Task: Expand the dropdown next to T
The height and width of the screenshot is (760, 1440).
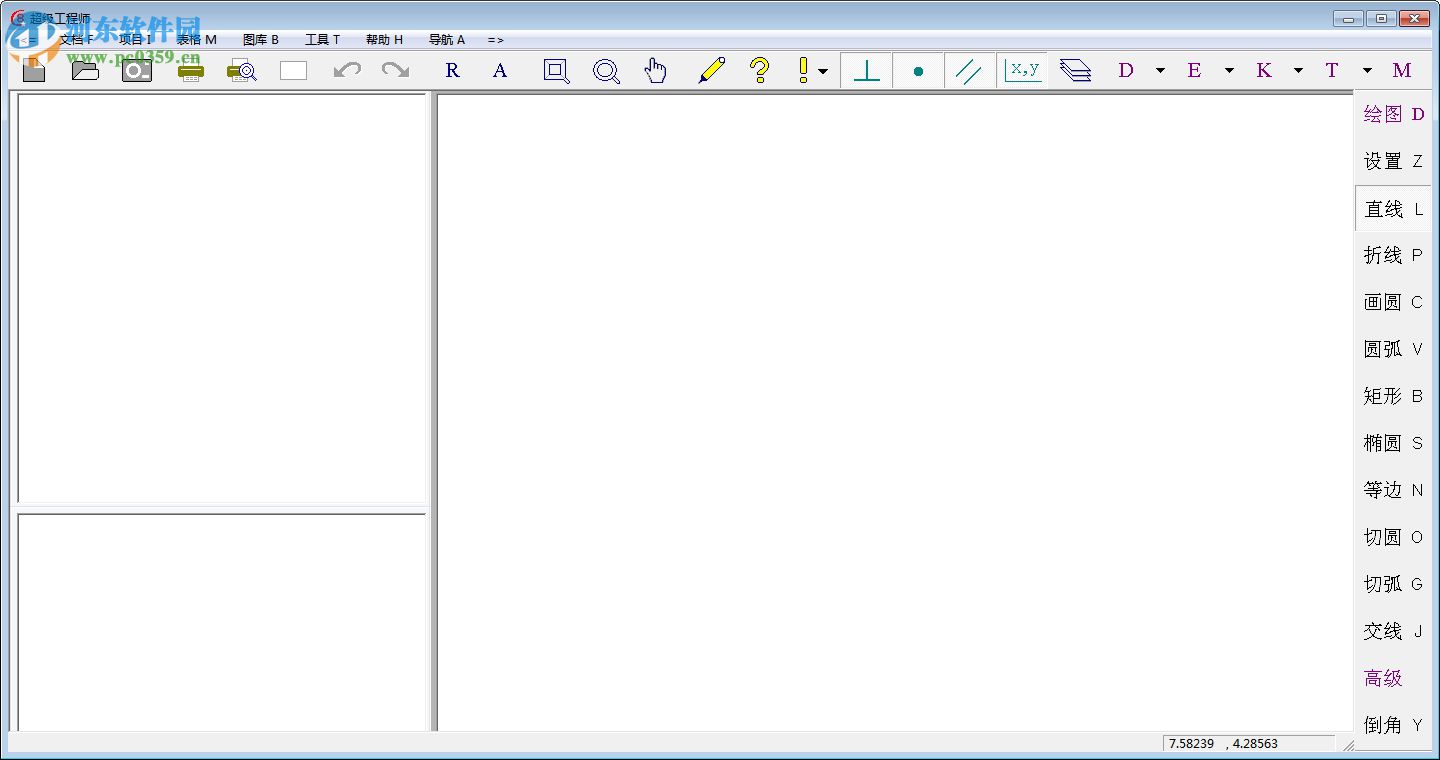Action: point(1367,71)
